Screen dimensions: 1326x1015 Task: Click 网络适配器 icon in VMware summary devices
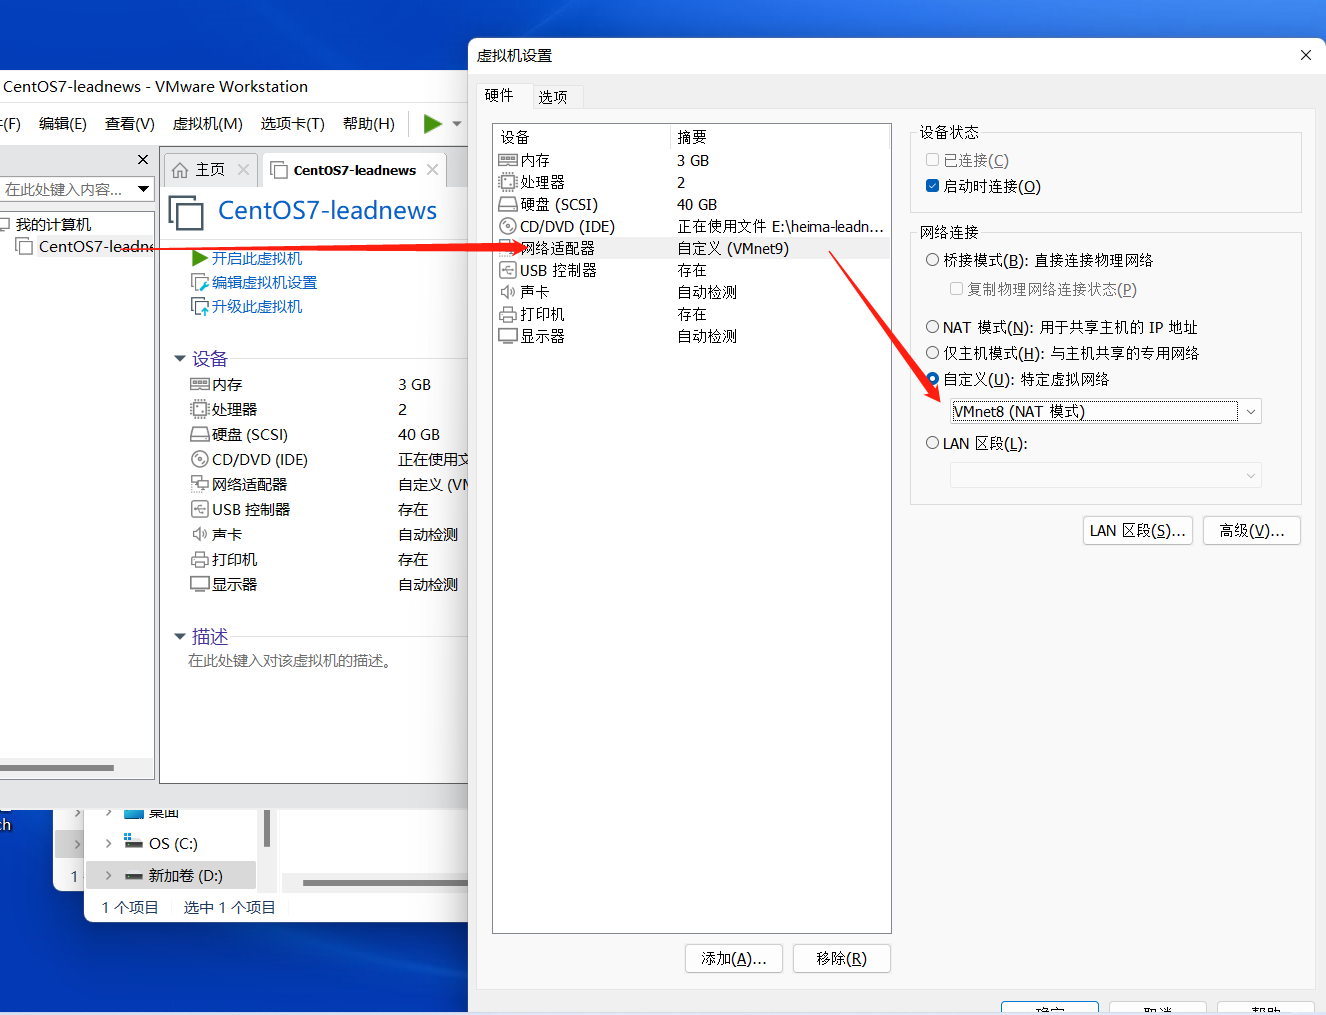200,484
